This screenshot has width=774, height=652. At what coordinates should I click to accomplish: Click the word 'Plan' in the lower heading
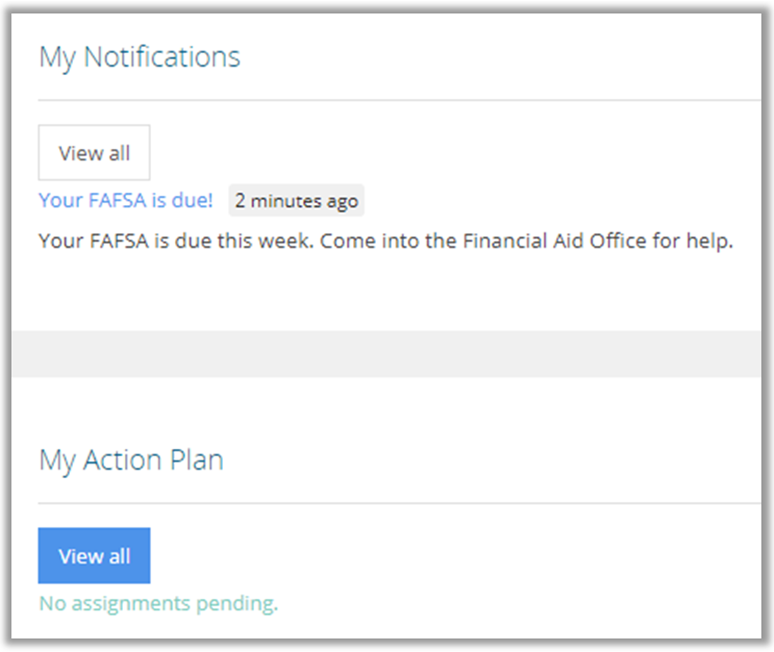197,460
